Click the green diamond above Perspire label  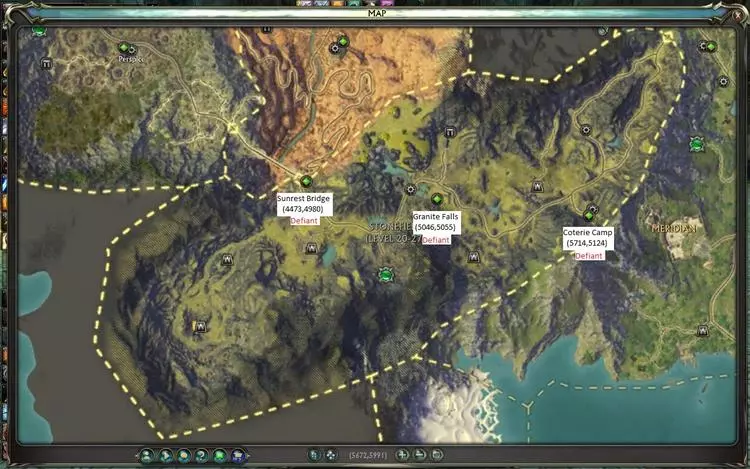(124, 47)
